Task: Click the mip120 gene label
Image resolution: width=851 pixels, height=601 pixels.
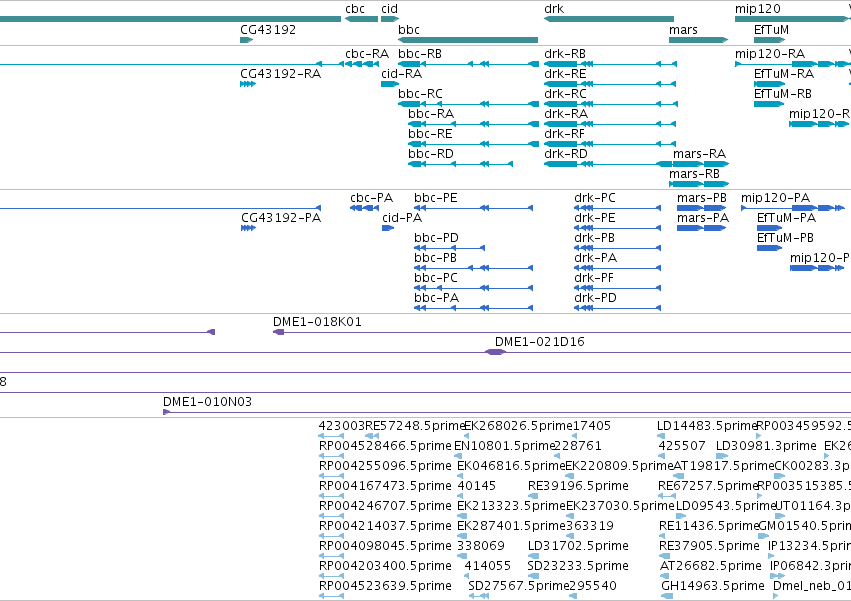Action: [x=758, y=9]
